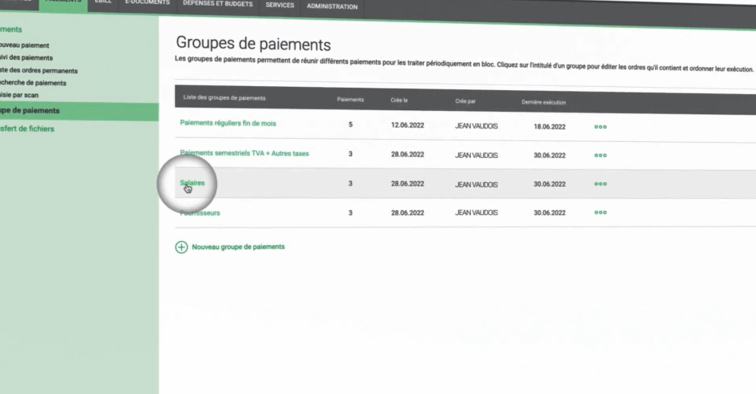756x394 pixels.
Task: Open the Fournisseurs payment group
Action: pyautogui.click(x=200, y=213)
